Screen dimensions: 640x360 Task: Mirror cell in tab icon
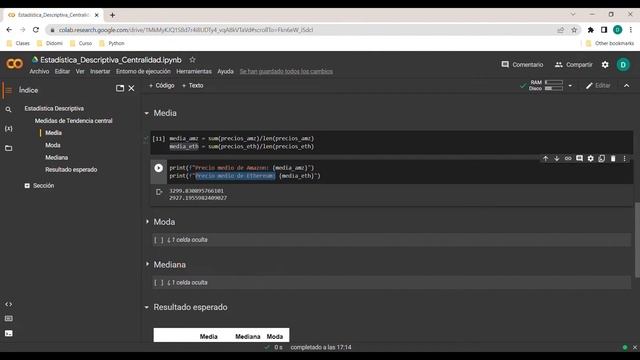602,158
